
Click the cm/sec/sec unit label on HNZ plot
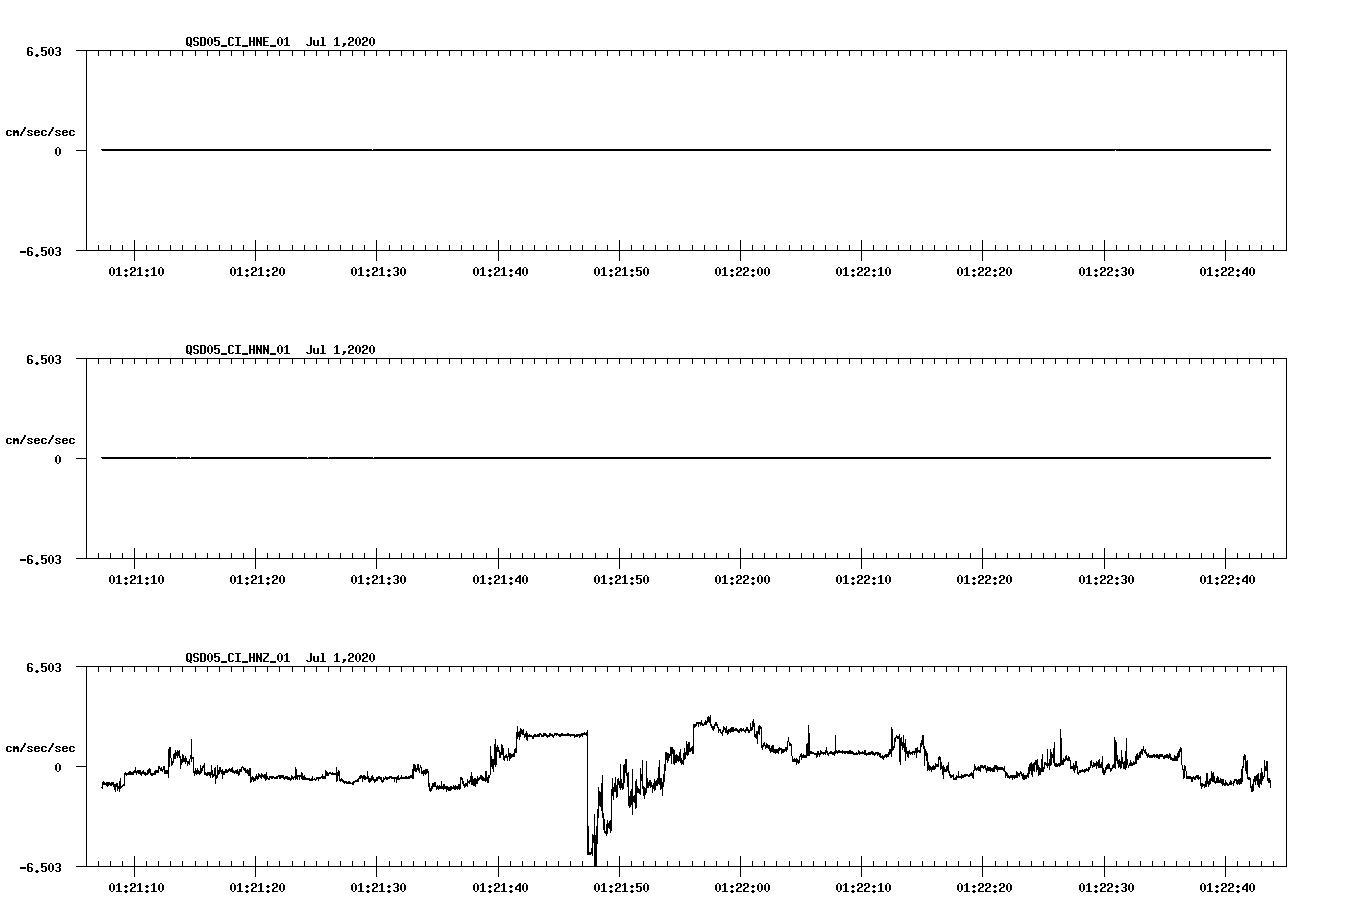[40, 748]
